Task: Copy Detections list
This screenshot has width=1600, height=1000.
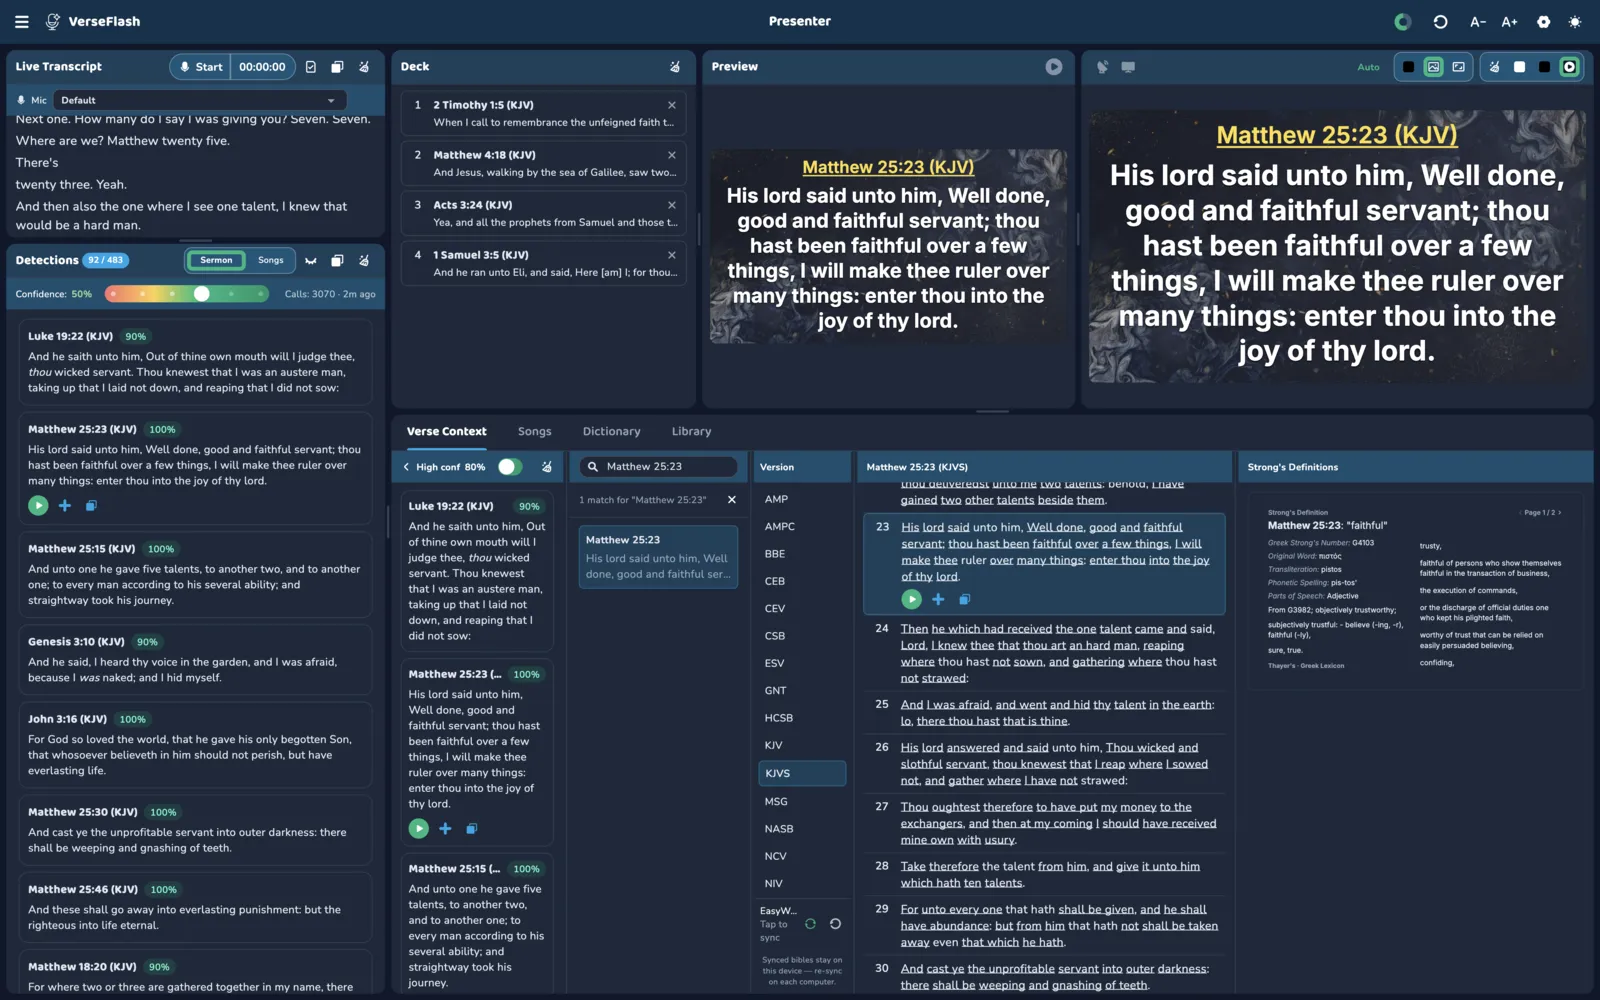Action: [x=337, y=260]
